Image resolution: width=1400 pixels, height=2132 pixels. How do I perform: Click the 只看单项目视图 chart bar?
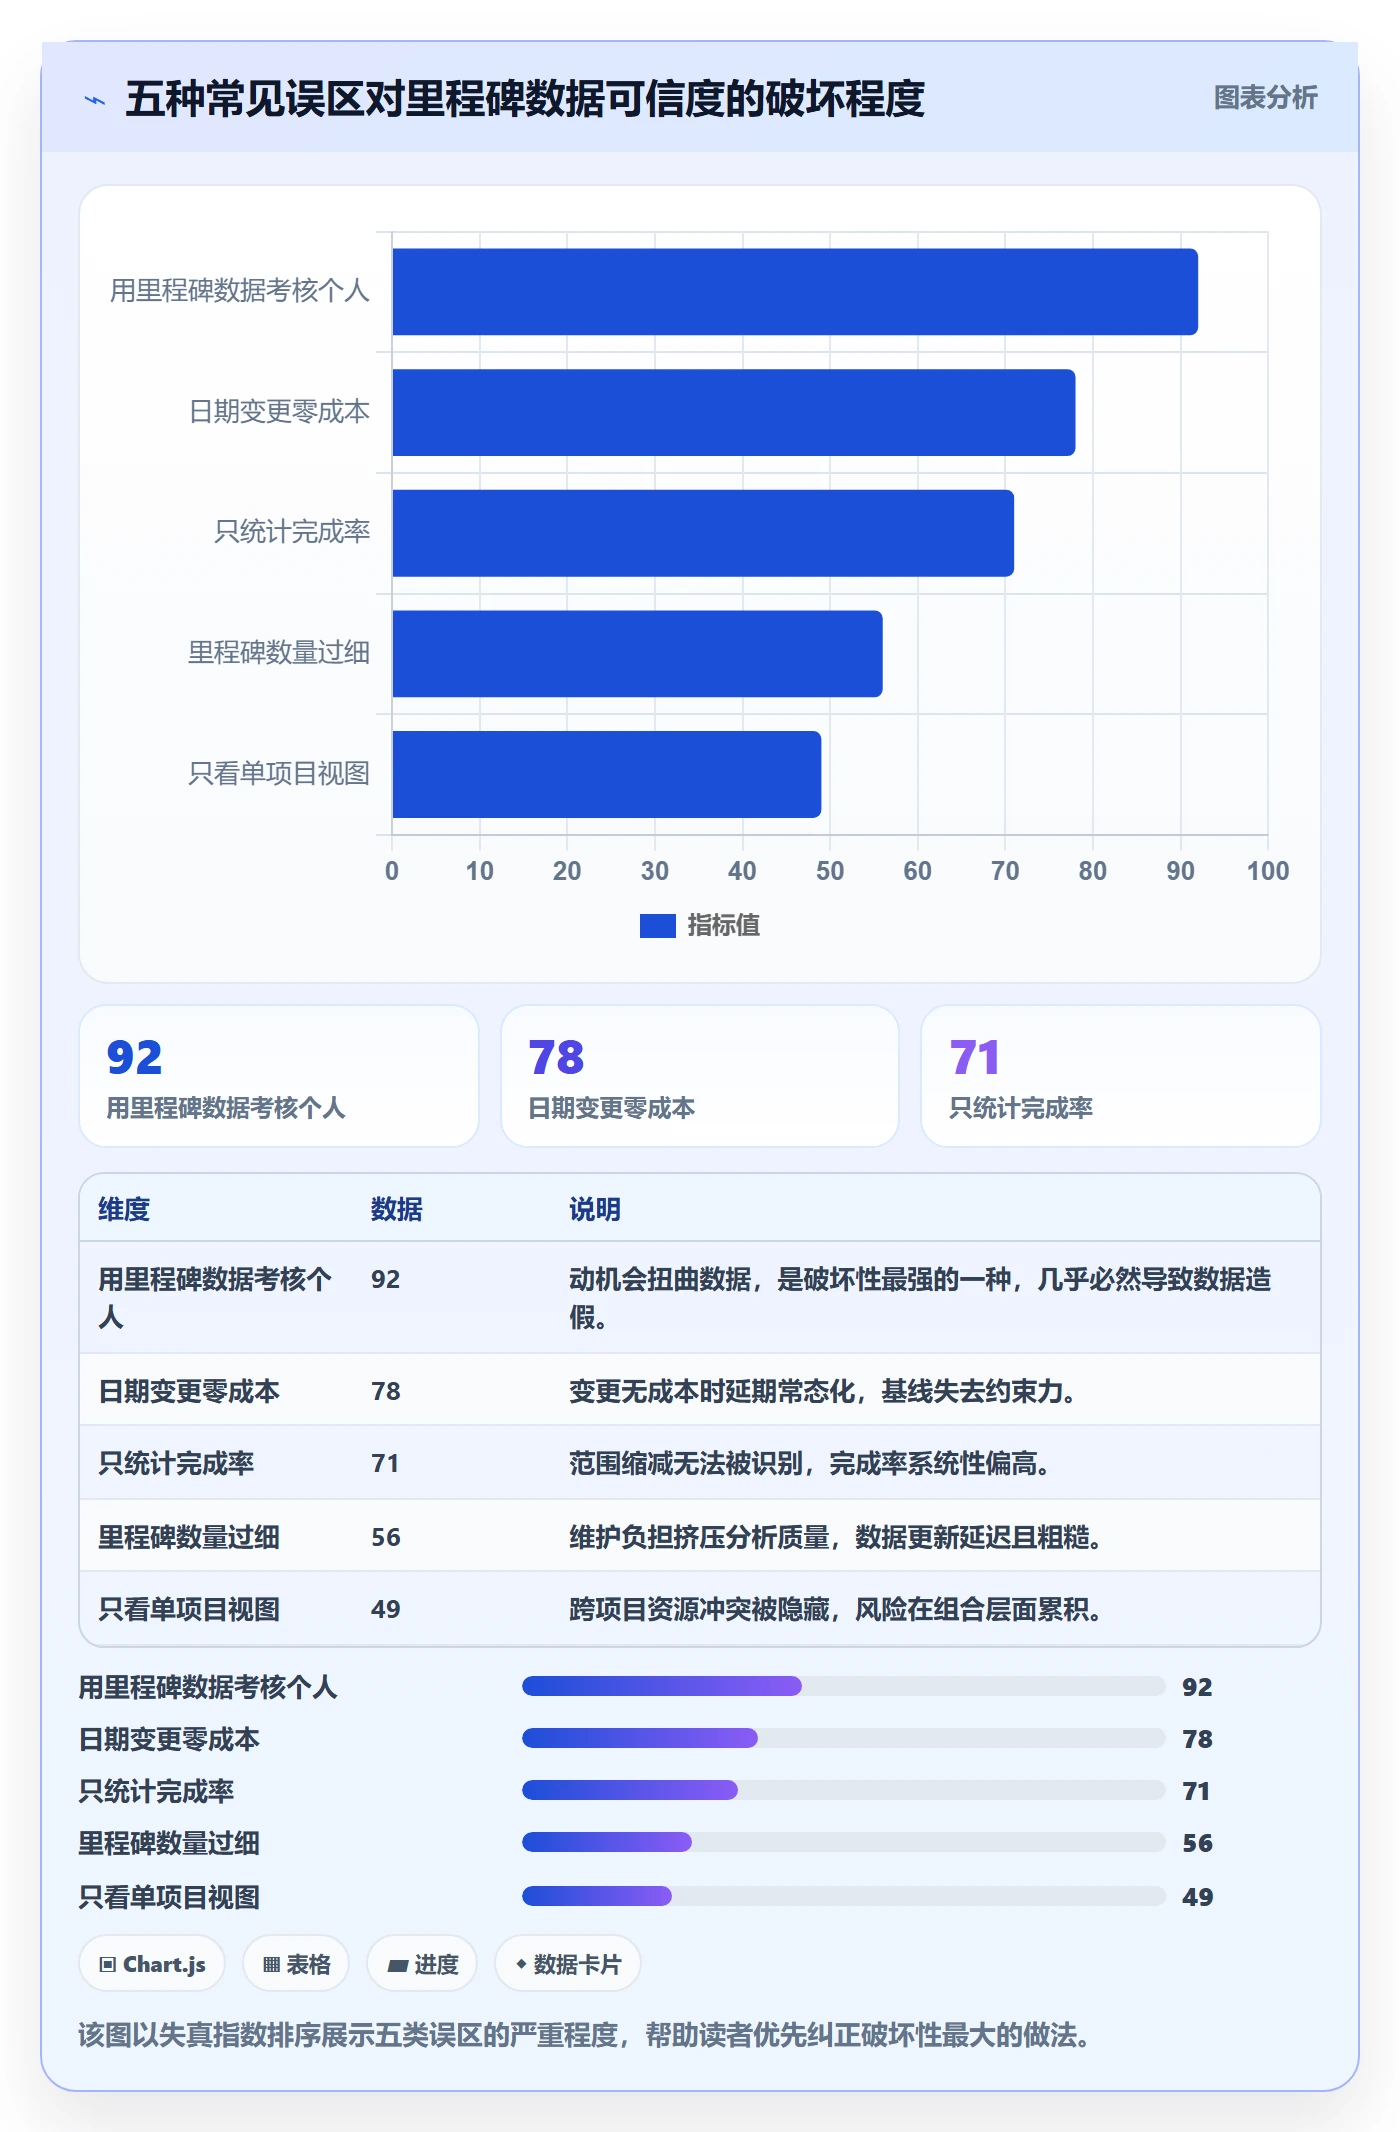click(x=607, y=774)
